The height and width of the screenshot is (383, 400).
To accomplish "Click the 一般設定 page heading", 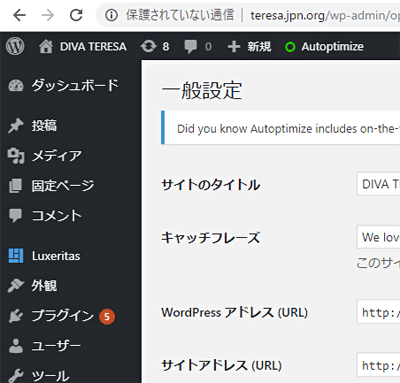I will pos(202,90).
